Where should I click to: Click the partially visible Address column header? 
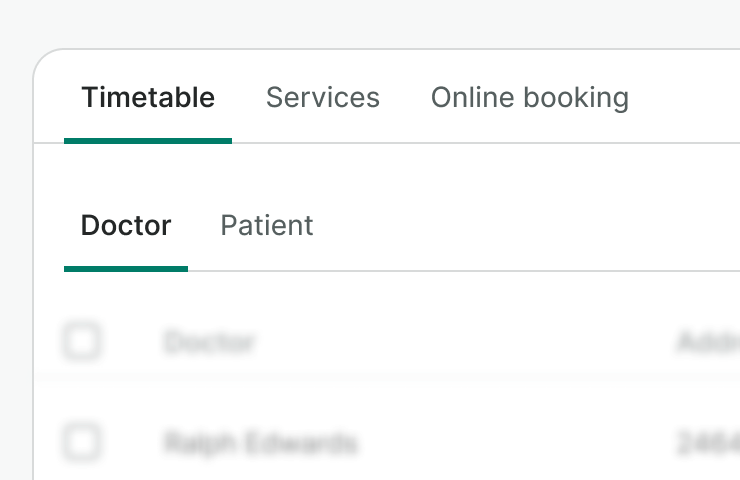pos(709,343)
